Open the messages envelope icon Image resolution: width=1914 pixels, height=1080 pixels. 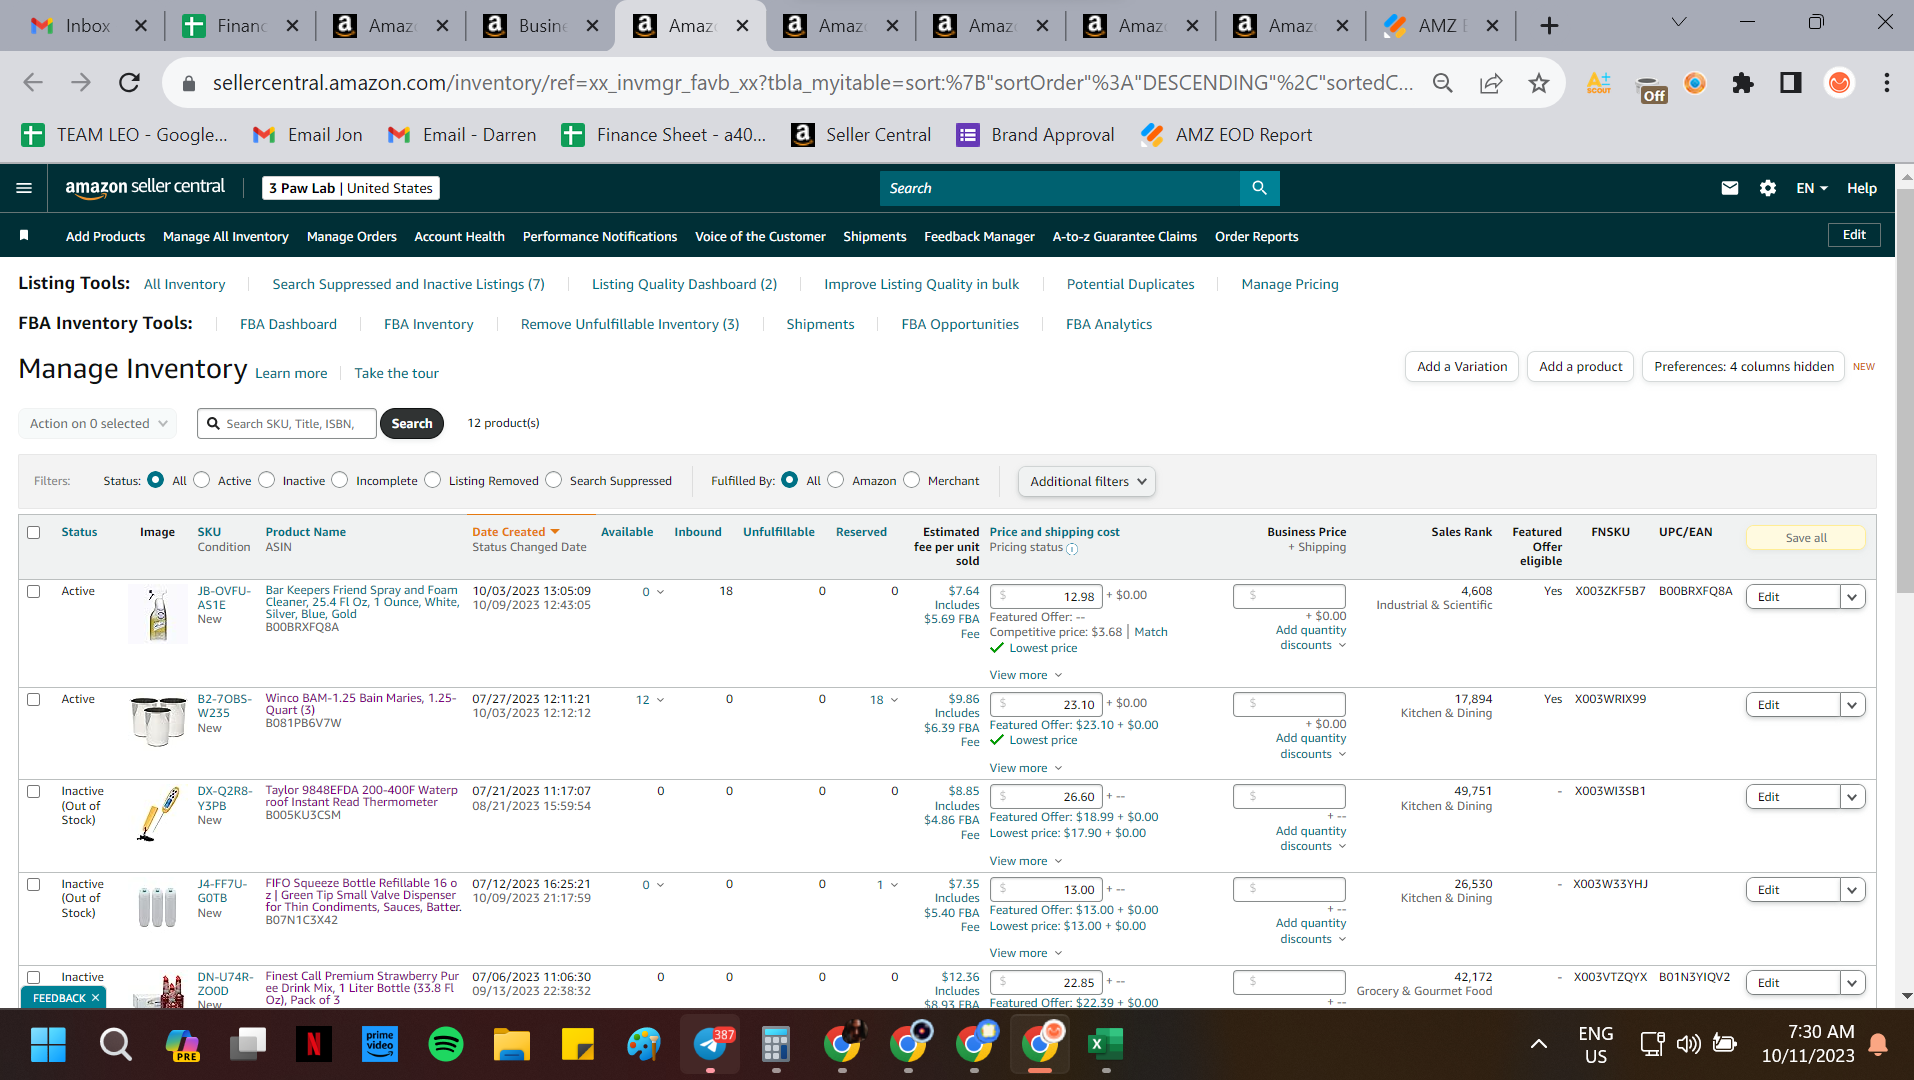(1729, 188)
